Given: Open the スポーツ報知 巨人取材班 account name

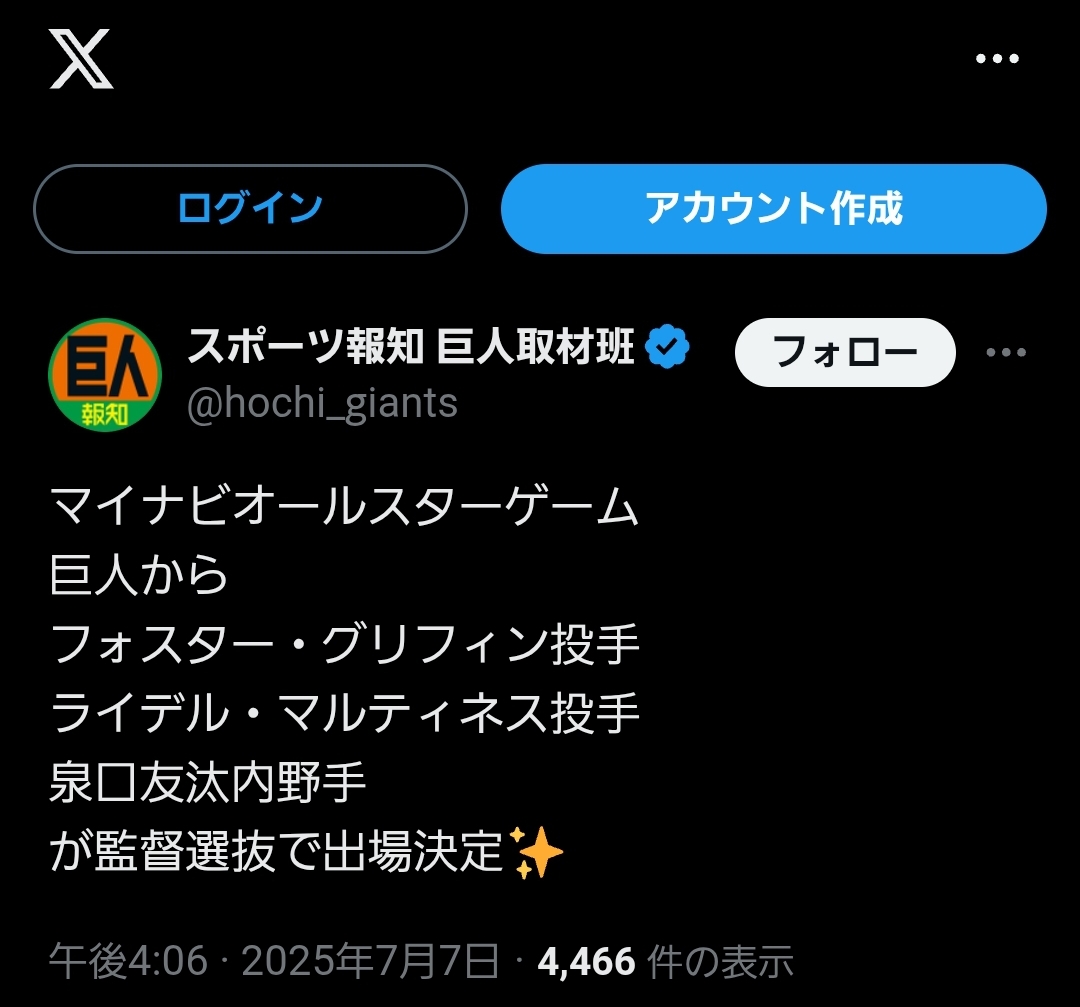Looking at the screenshot, I should tap(411, 346).
